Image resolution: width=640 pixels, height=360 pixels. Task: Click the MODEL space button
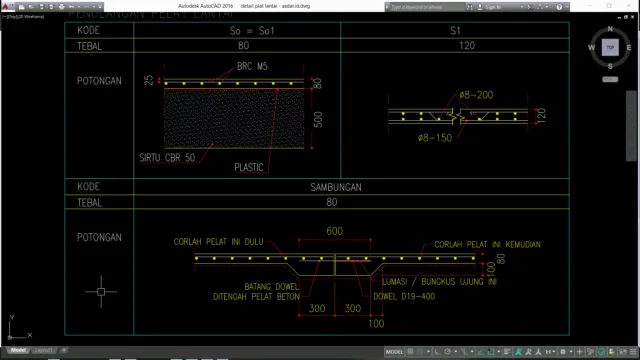click(394, 352)
